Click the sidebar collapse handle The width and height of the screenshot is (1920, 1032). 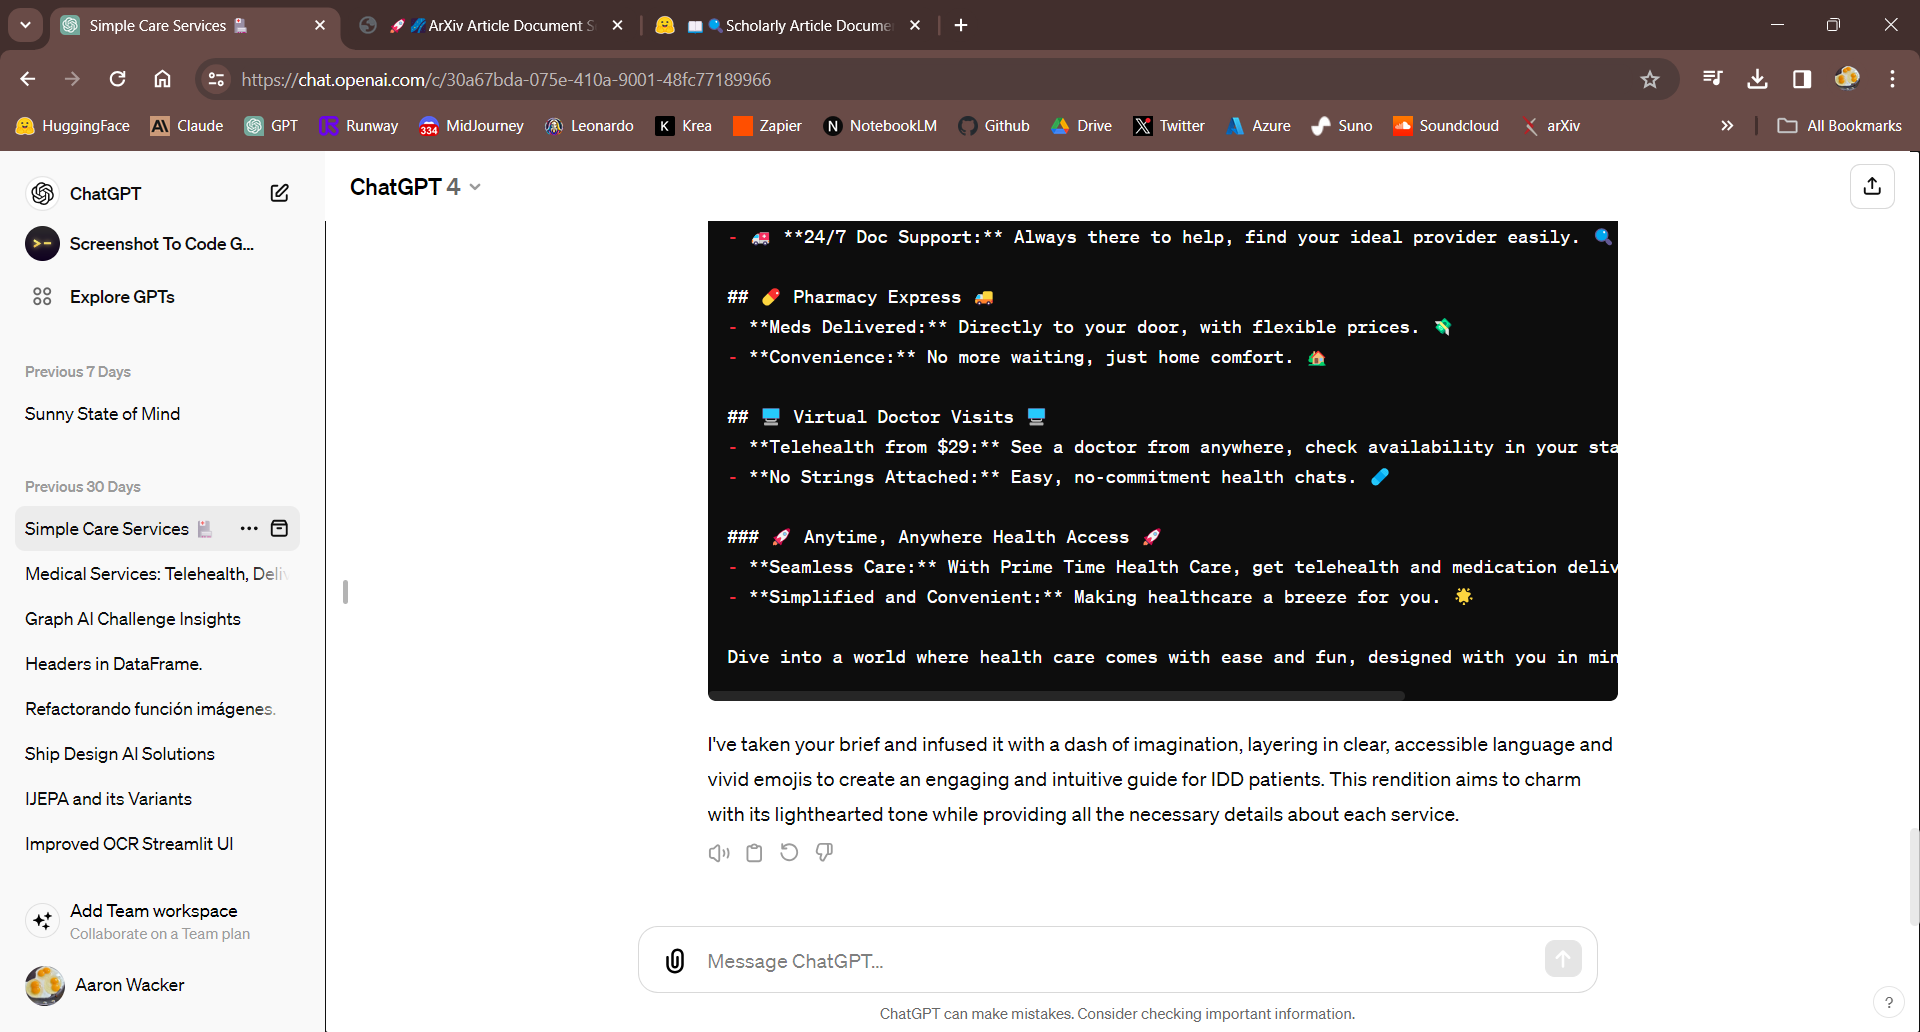click(345, 592)
